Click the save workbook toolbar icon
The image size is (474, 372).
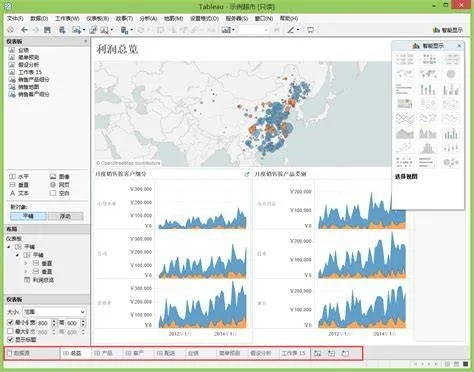[47, 30]
